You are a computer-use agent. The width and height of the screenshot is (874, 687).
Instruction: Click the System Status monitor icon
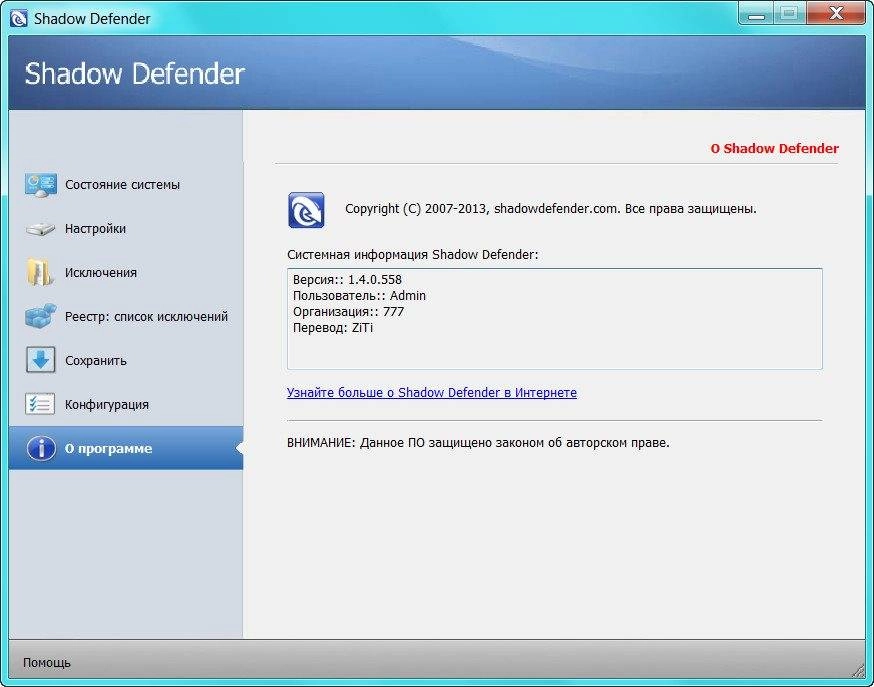pos(40,185)
